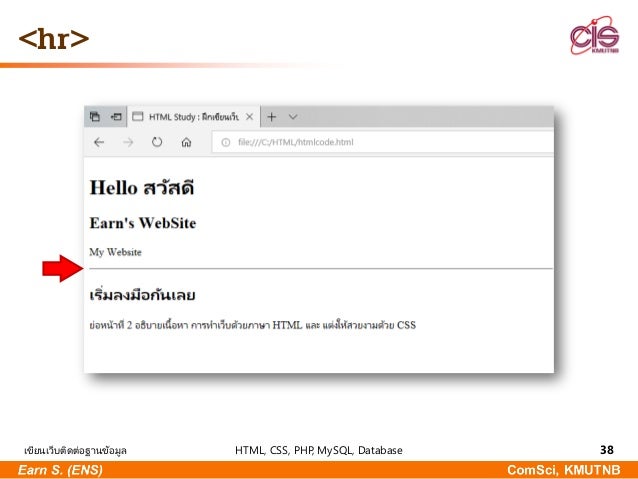Click footer text "Earn S. (ENS)"

click(x=60, y=470)
